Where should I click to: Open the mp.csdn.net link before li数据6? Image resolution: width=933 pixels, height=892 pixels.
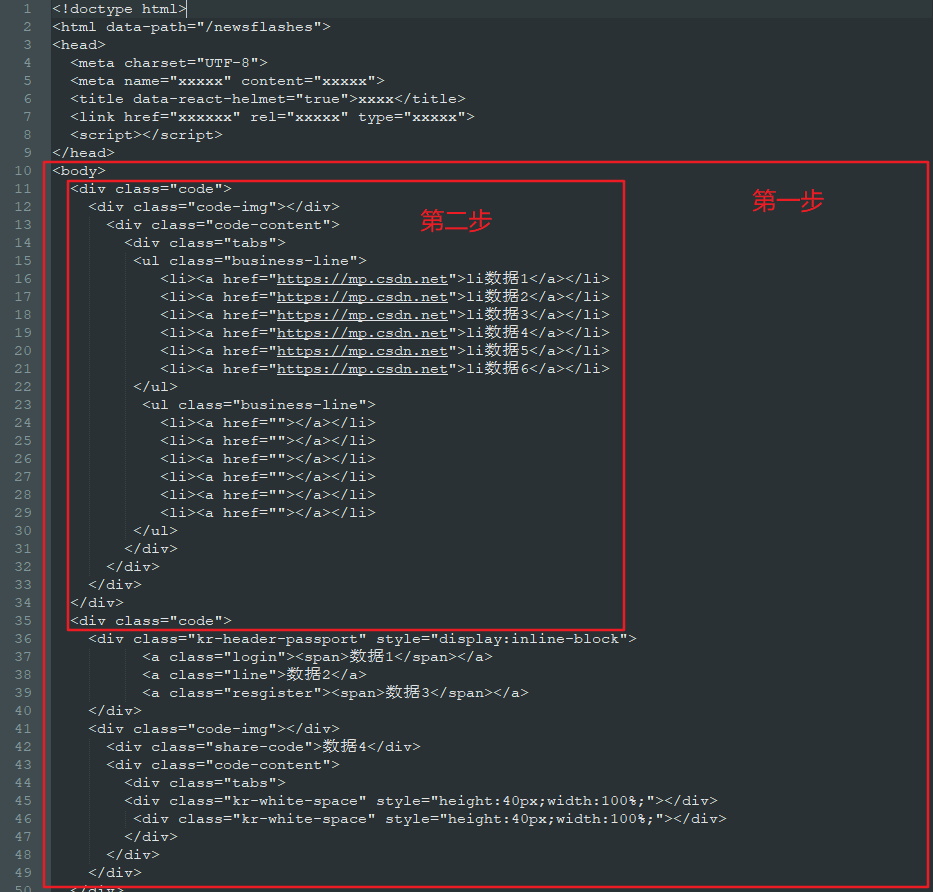click(x=362, y=369)
